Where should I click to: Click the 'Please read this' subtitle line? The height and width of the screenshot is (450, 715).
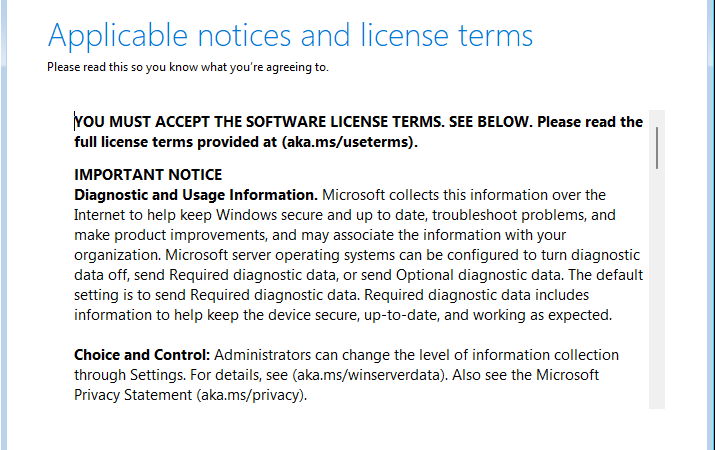point(188,67)
